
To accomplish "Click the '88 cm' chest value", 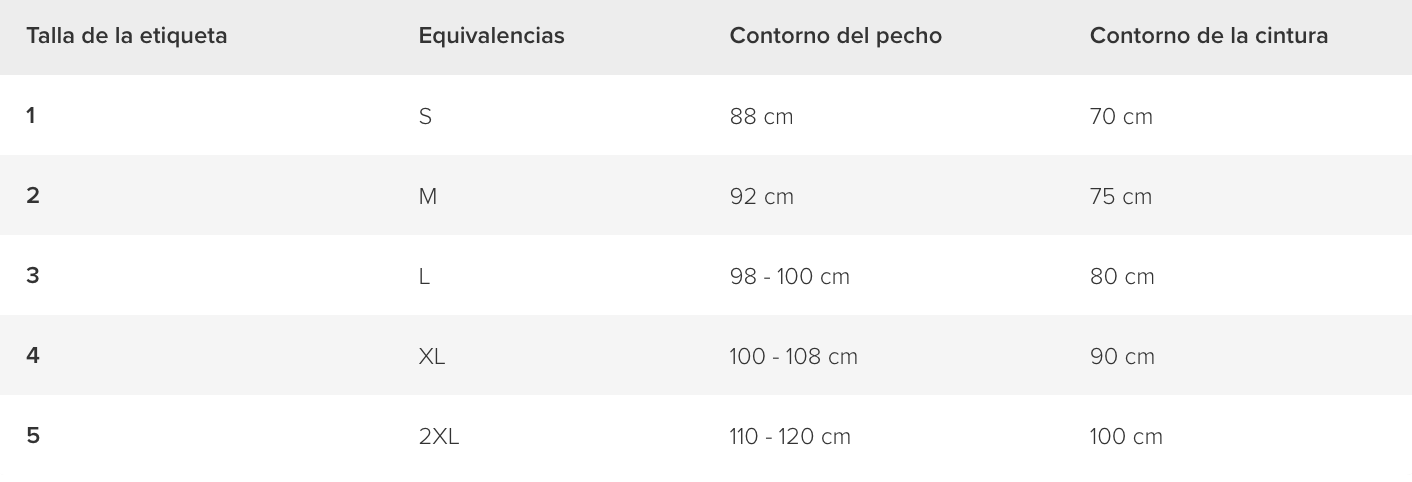I will tap(761, 116).
